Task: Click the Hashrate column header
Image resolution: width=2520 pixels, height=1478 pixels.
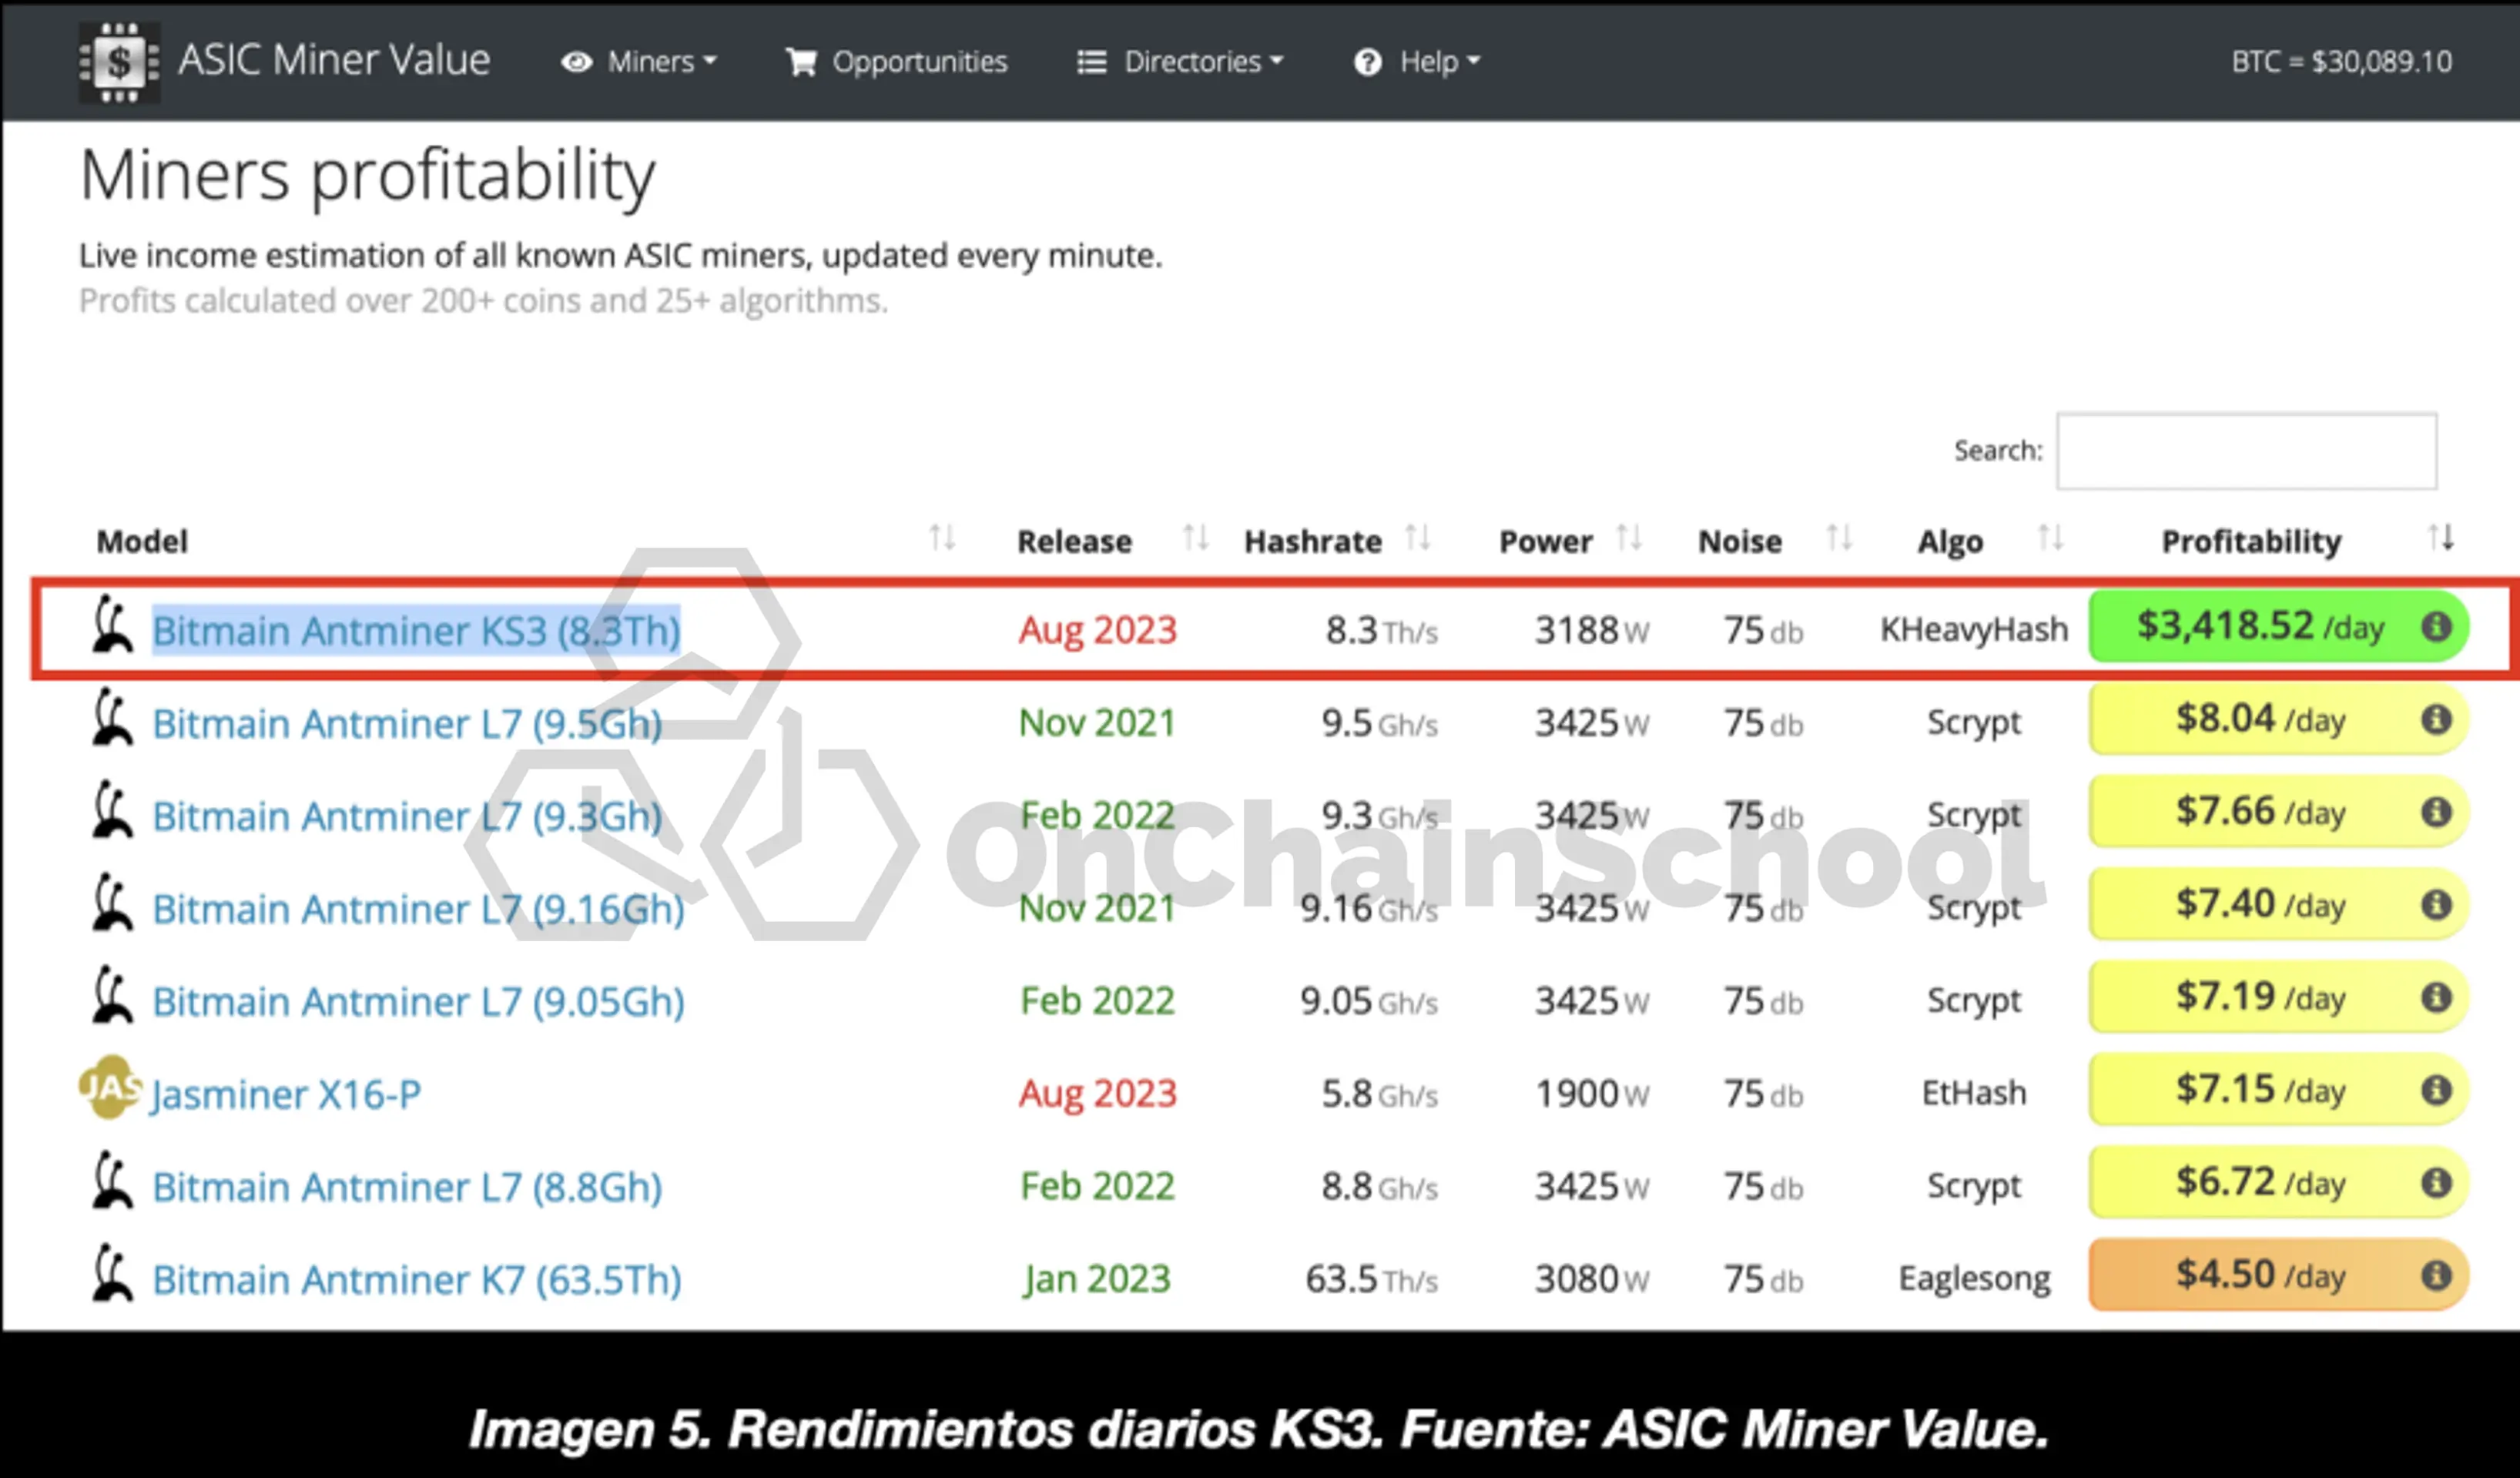Action: [1313, 541]
